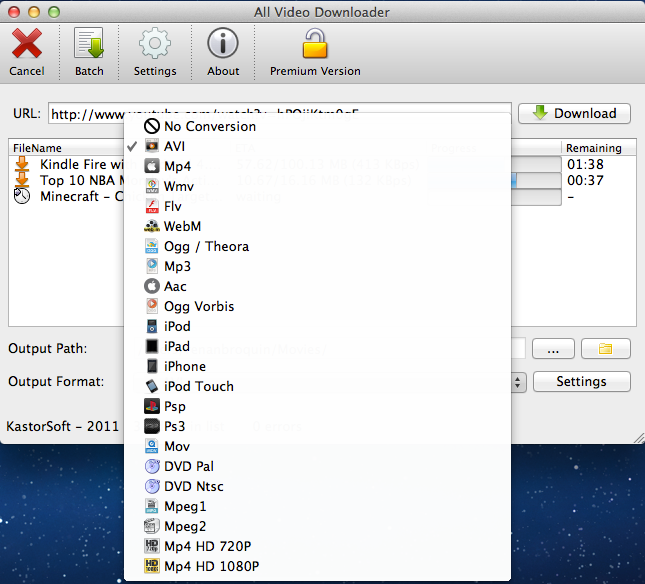Select the Top 10 NBA download row

[x=322, y=180]
